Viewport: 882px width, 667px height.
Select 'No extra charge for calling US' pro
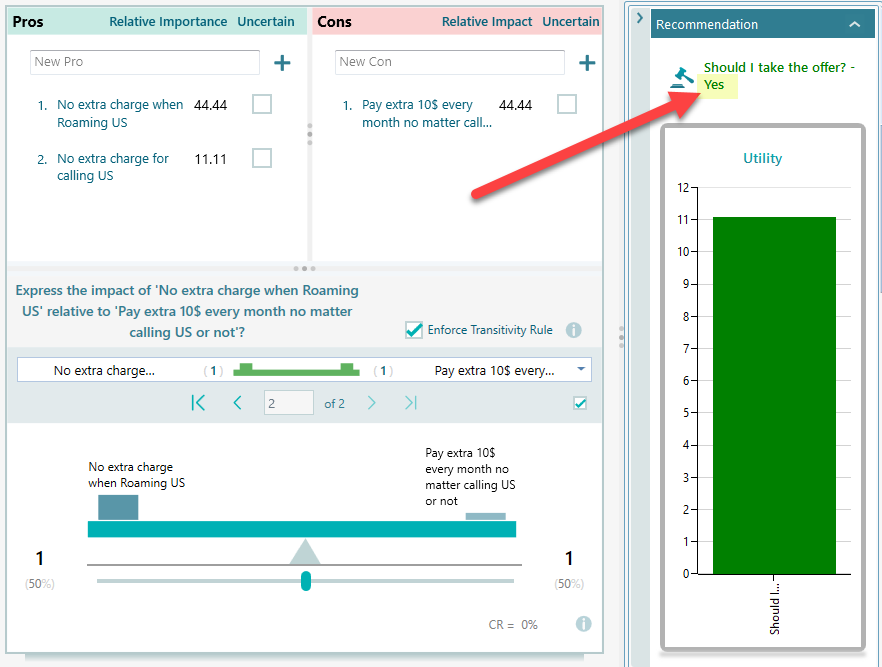click(112, 167)
